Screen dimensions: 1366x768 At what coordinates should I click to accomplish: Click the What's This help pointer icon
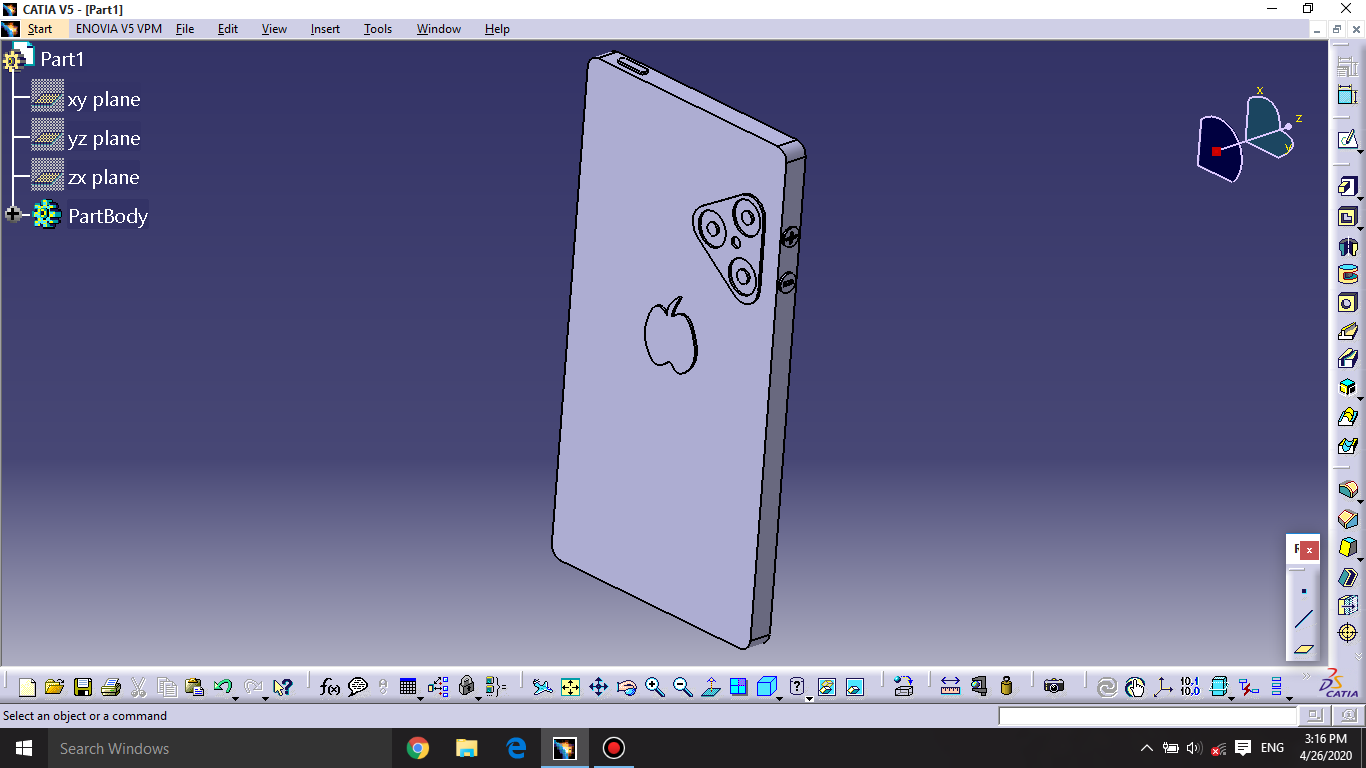tap(283, 687)
